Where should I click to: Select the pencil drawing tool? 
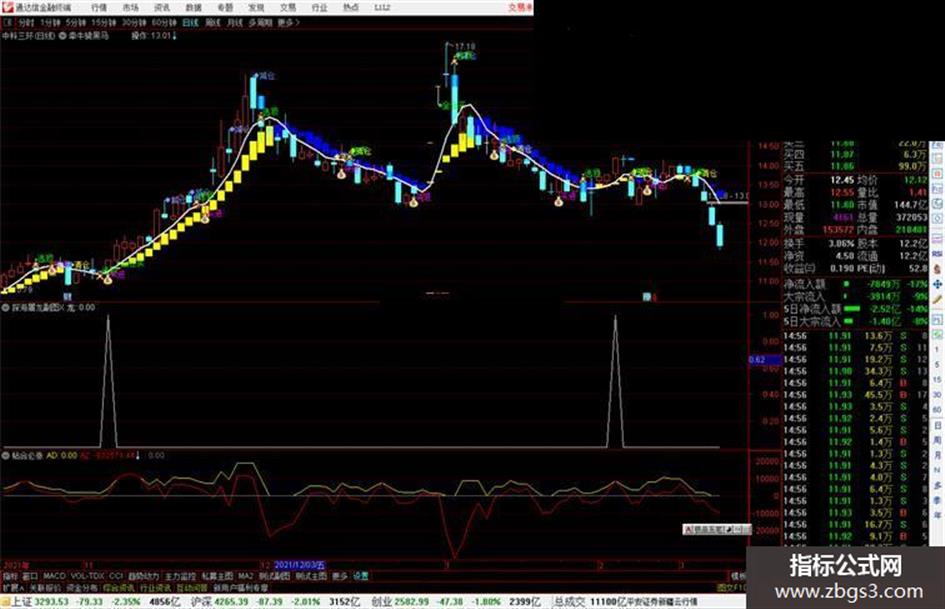coord(937,299)
